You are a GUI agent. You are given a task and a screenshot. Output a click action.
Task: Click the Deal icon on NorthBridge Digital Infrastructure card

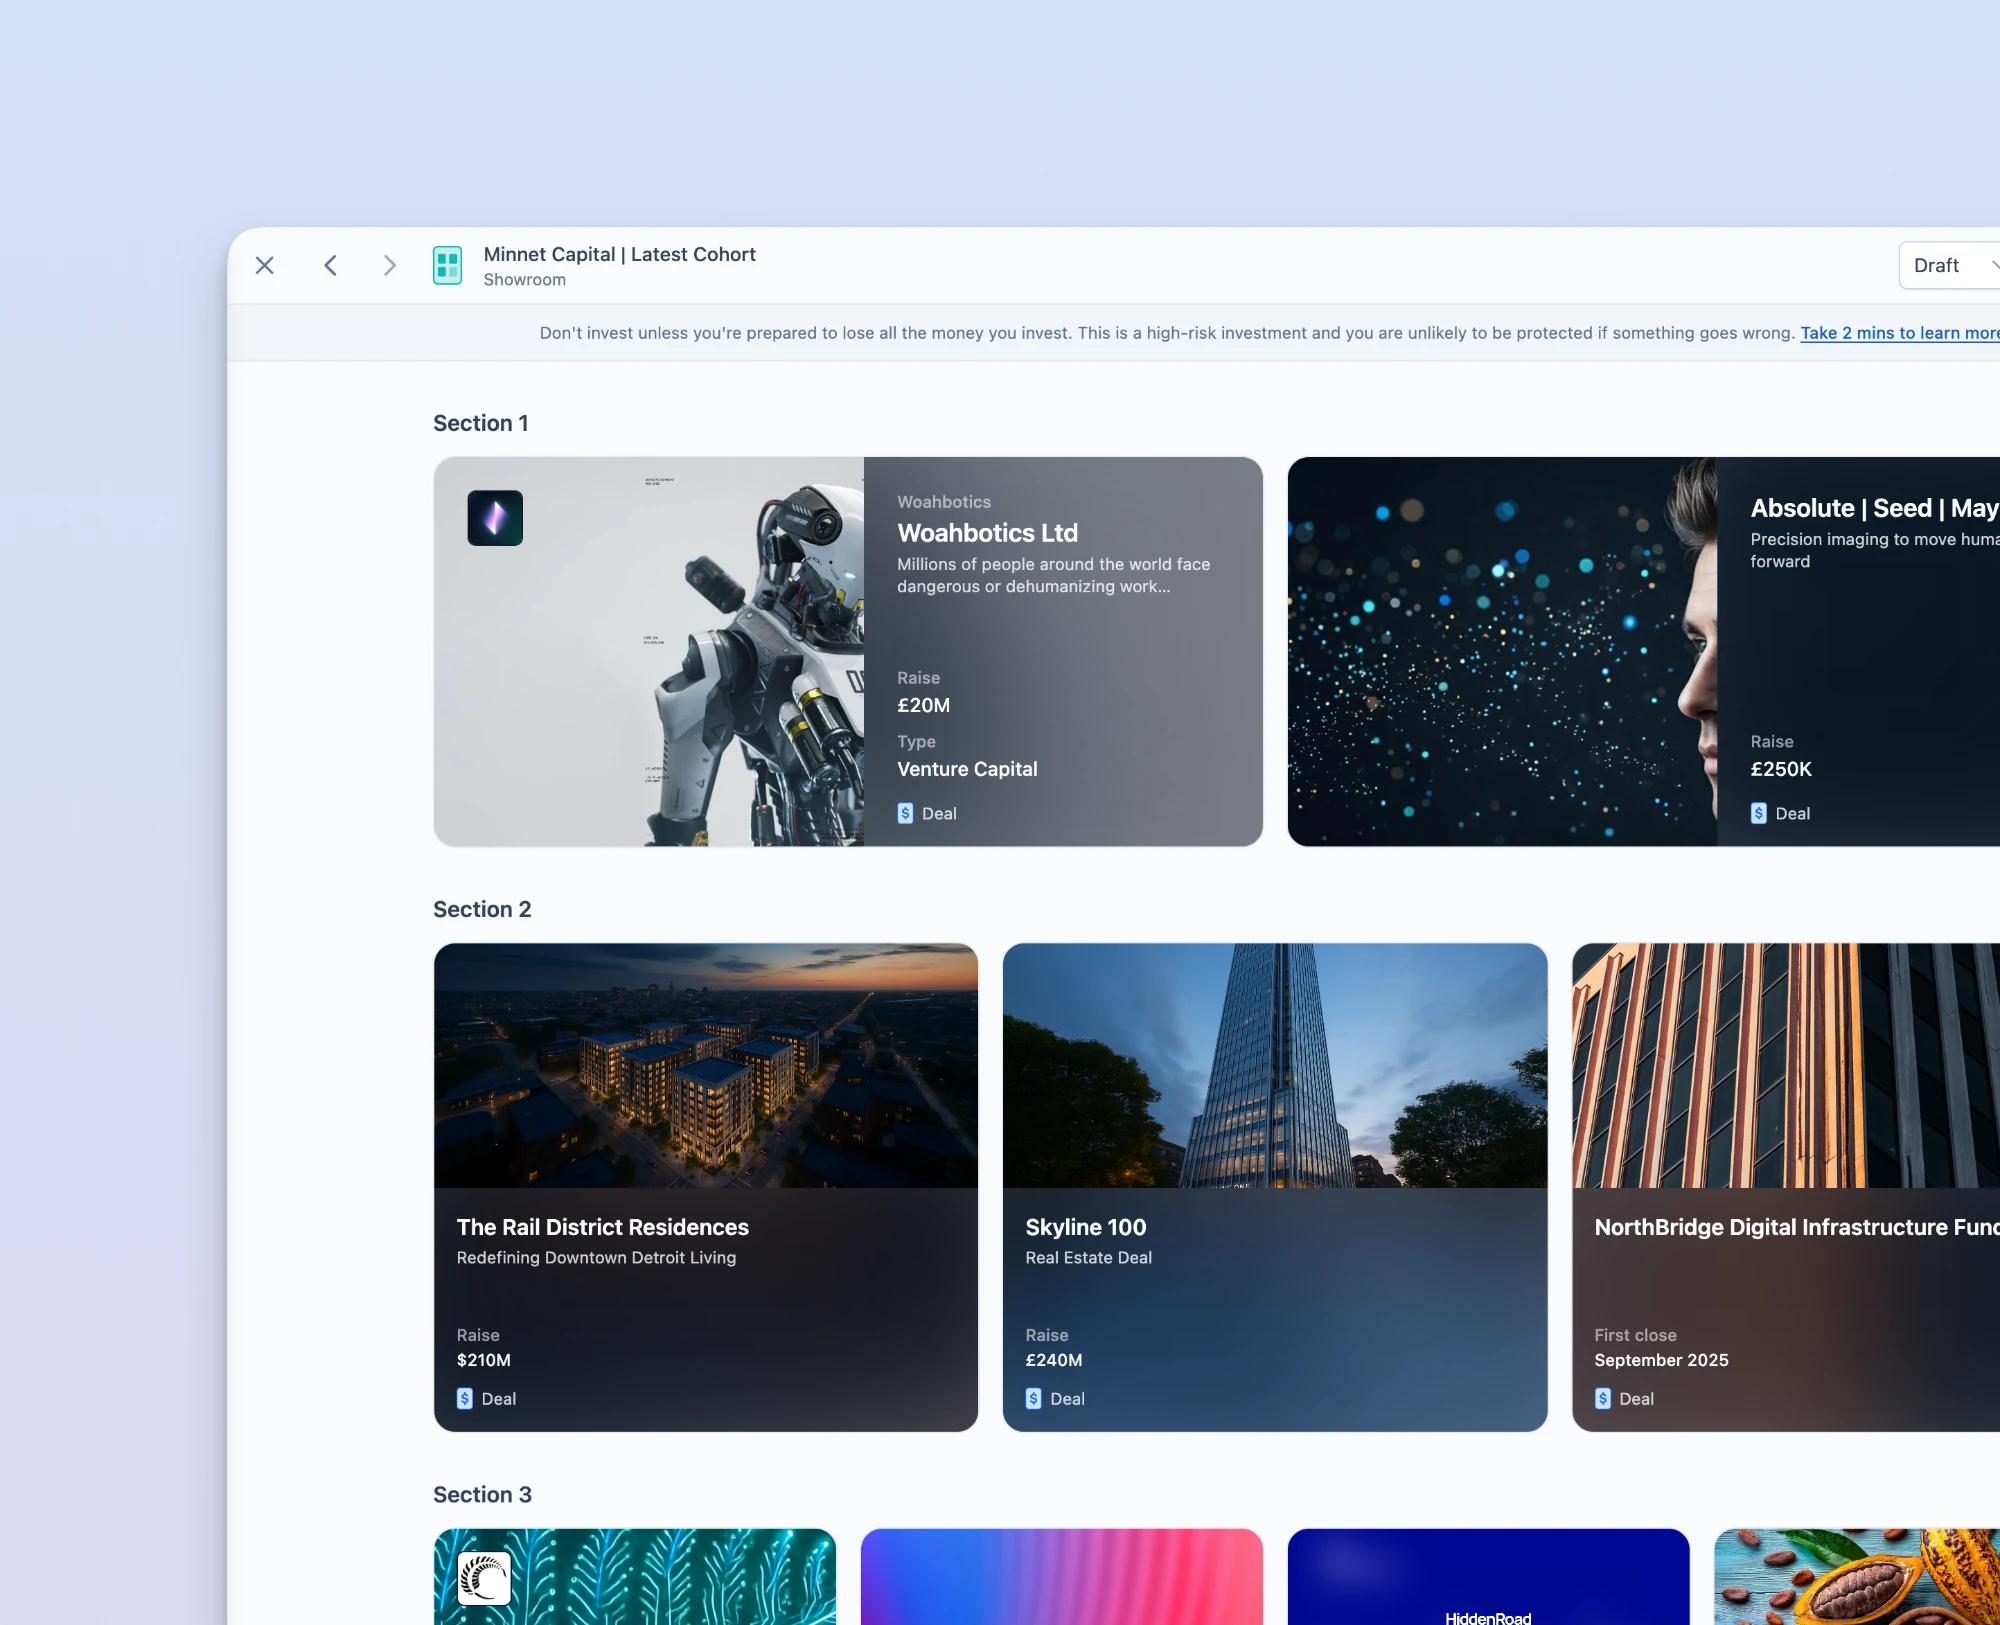1603,1398
